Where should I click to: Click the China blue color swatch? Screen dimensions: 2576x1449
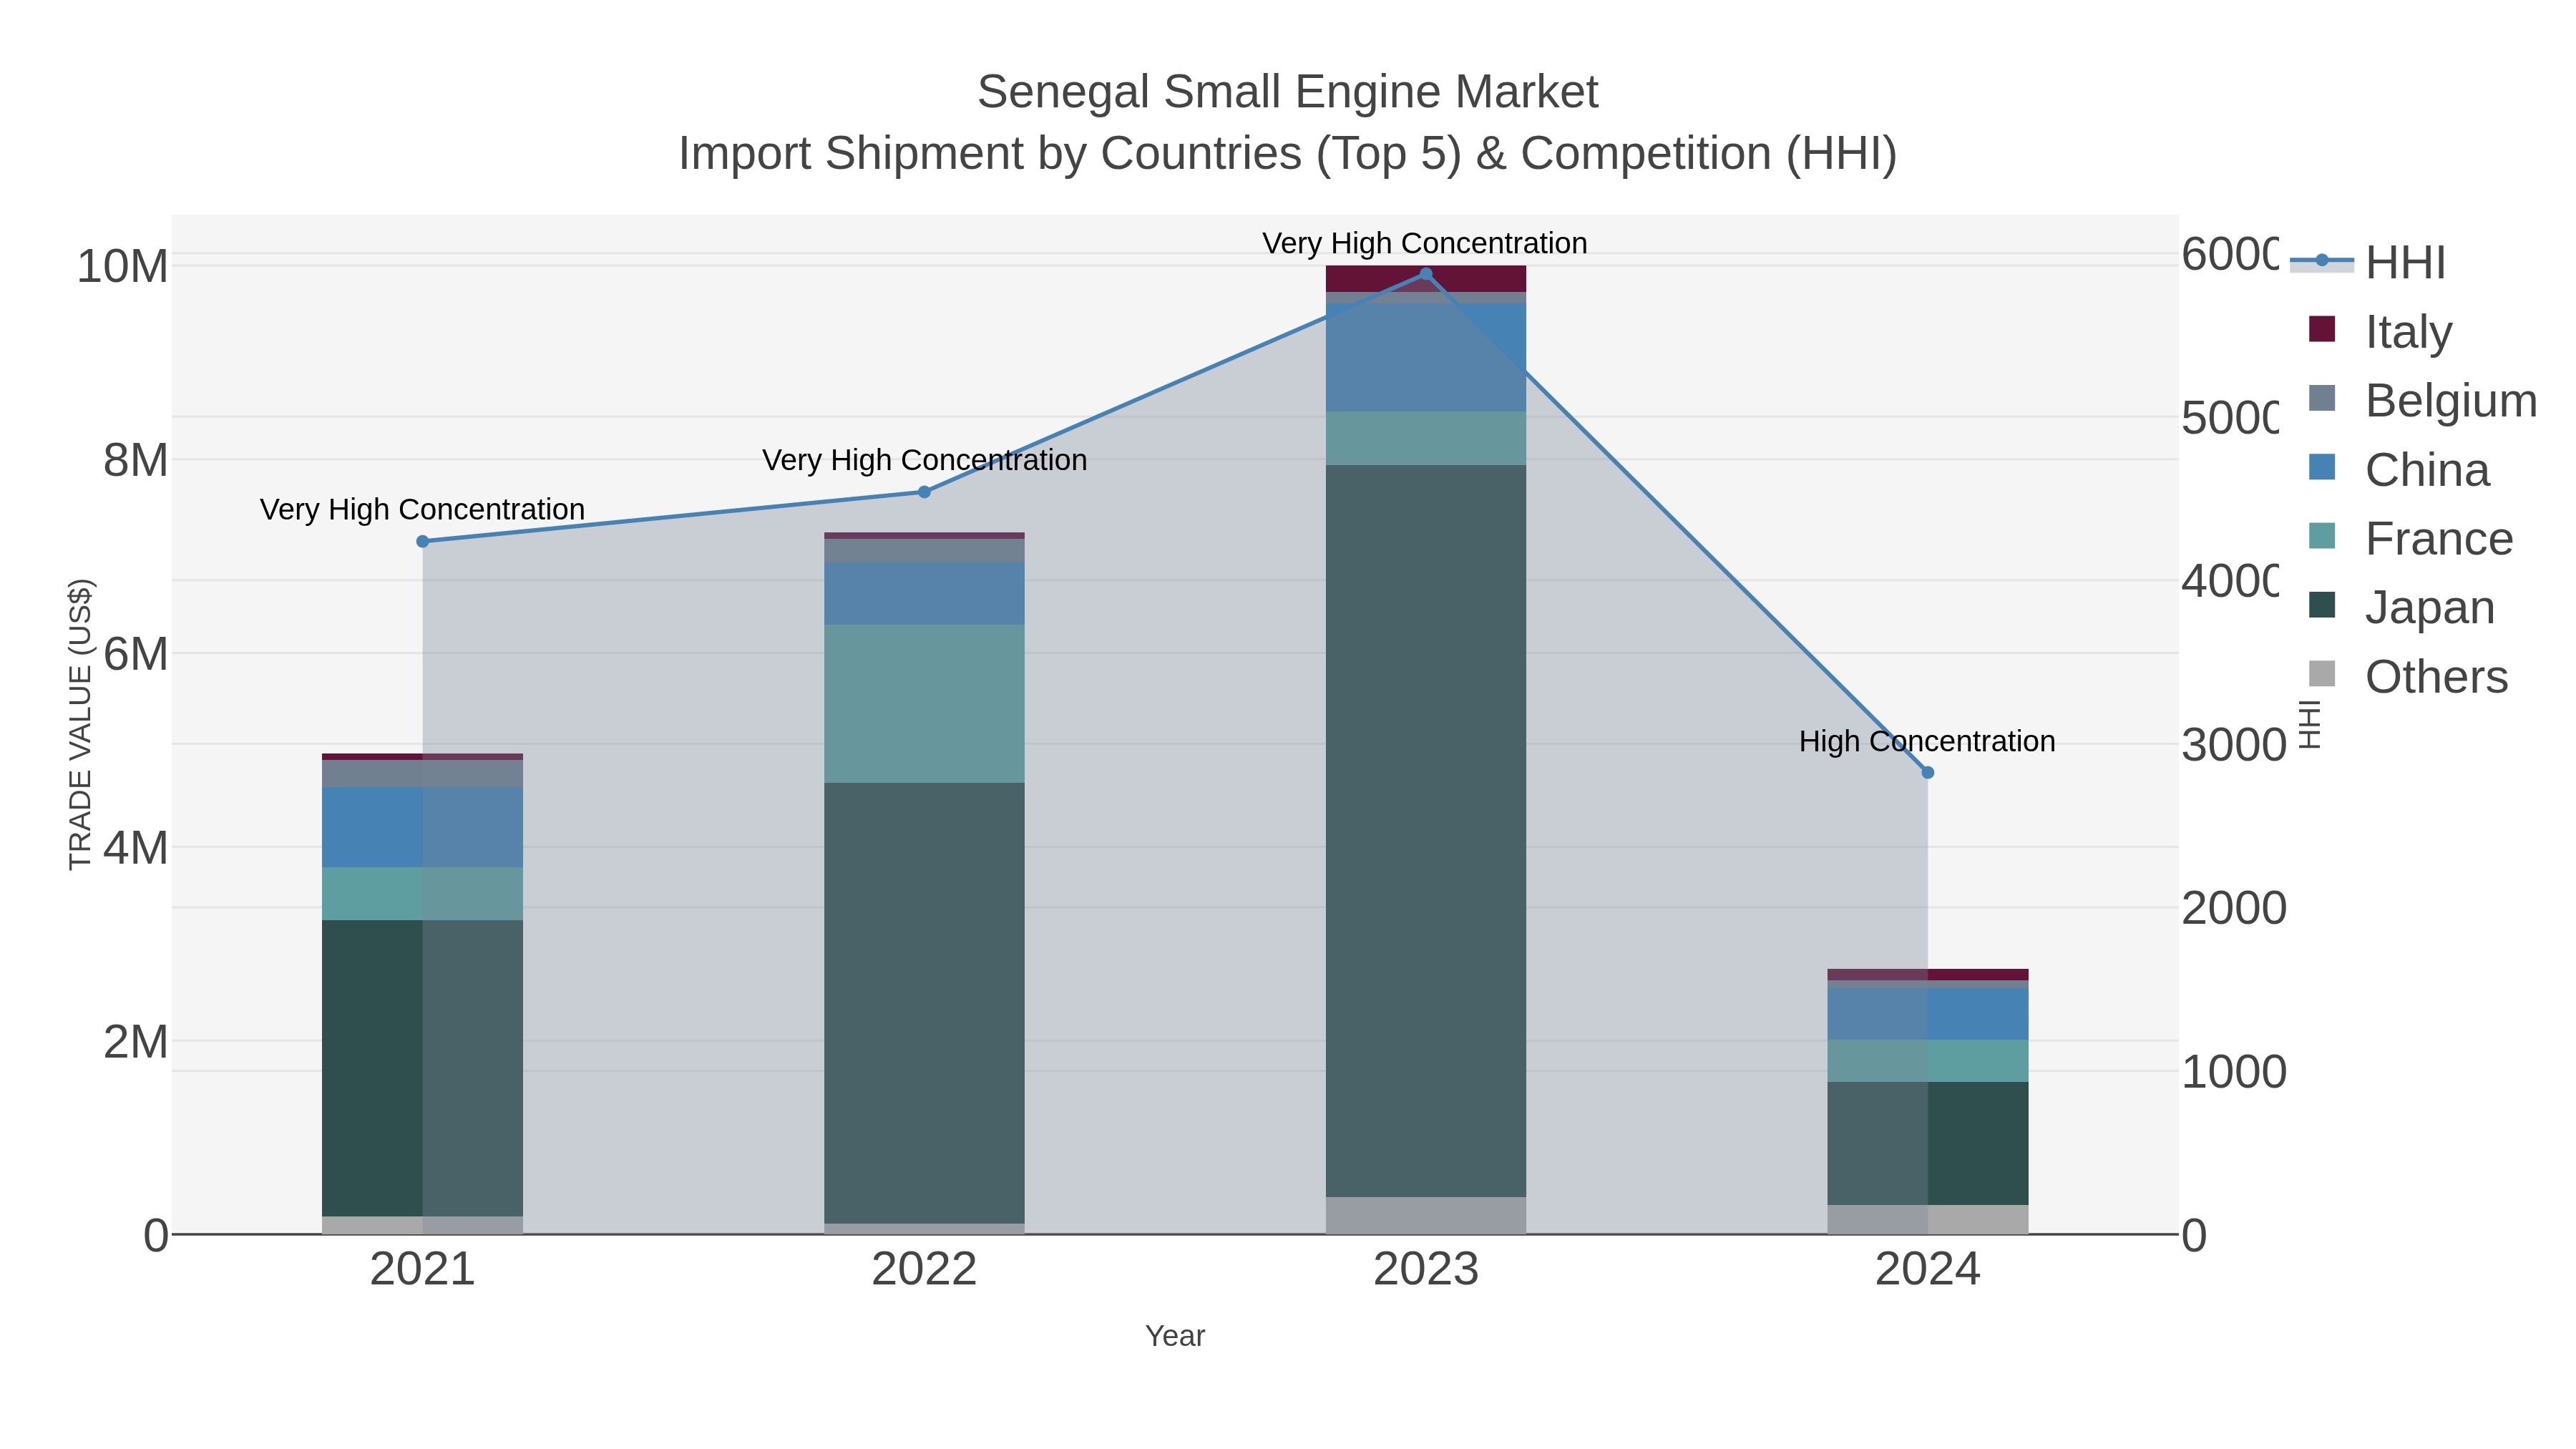point(2322,467)
